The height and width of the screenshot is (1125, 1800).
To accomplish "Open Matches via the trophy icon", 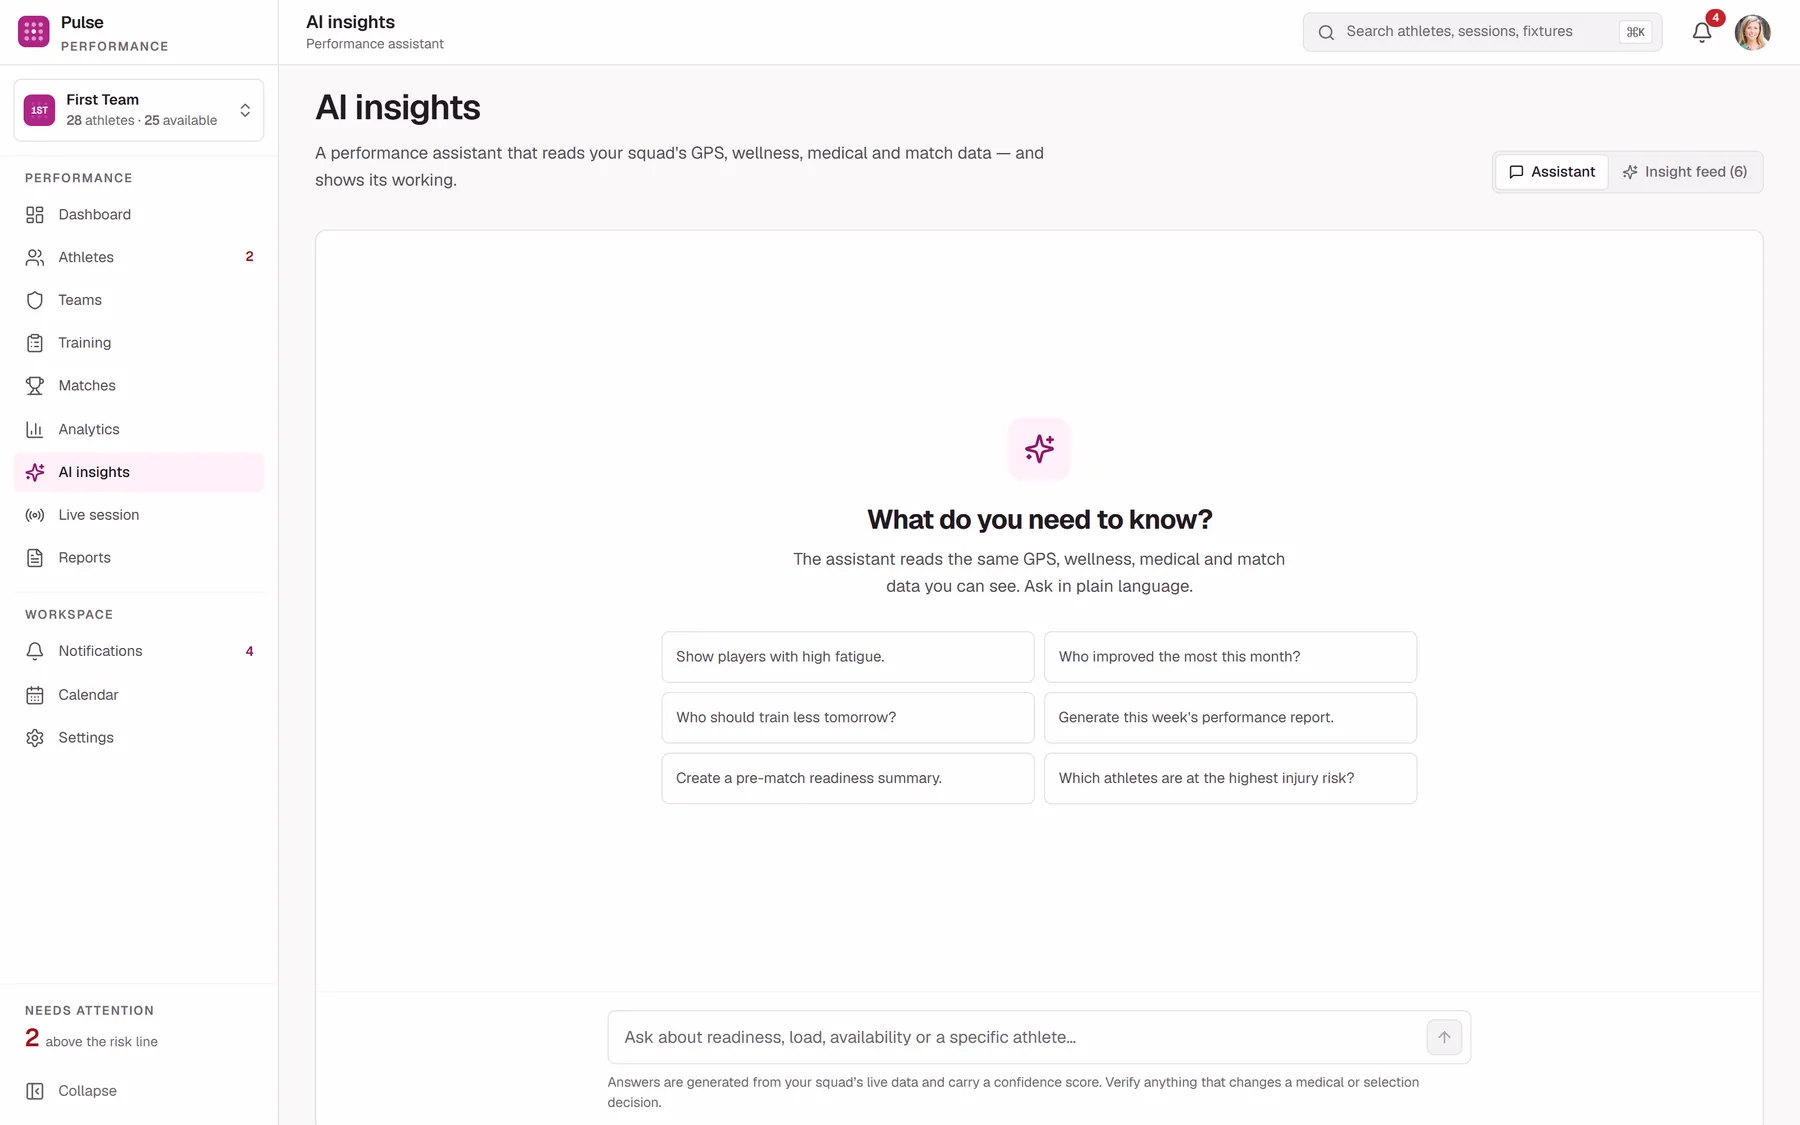I will pyautogui.click(x=35, y=386).
